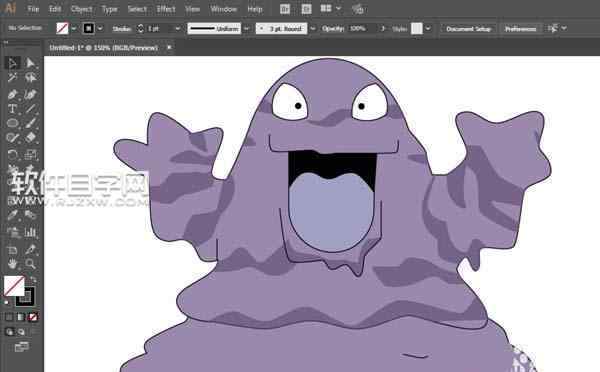The width and height of the screenshot is (600, 372).
Task: Select the Hand tool
Action: pos(12,264)
